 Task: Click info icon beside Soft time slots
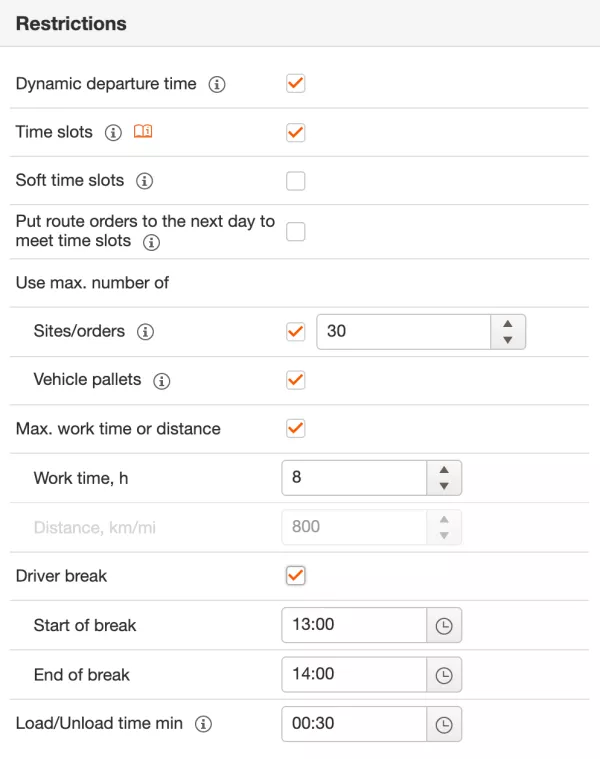(144, 181)
